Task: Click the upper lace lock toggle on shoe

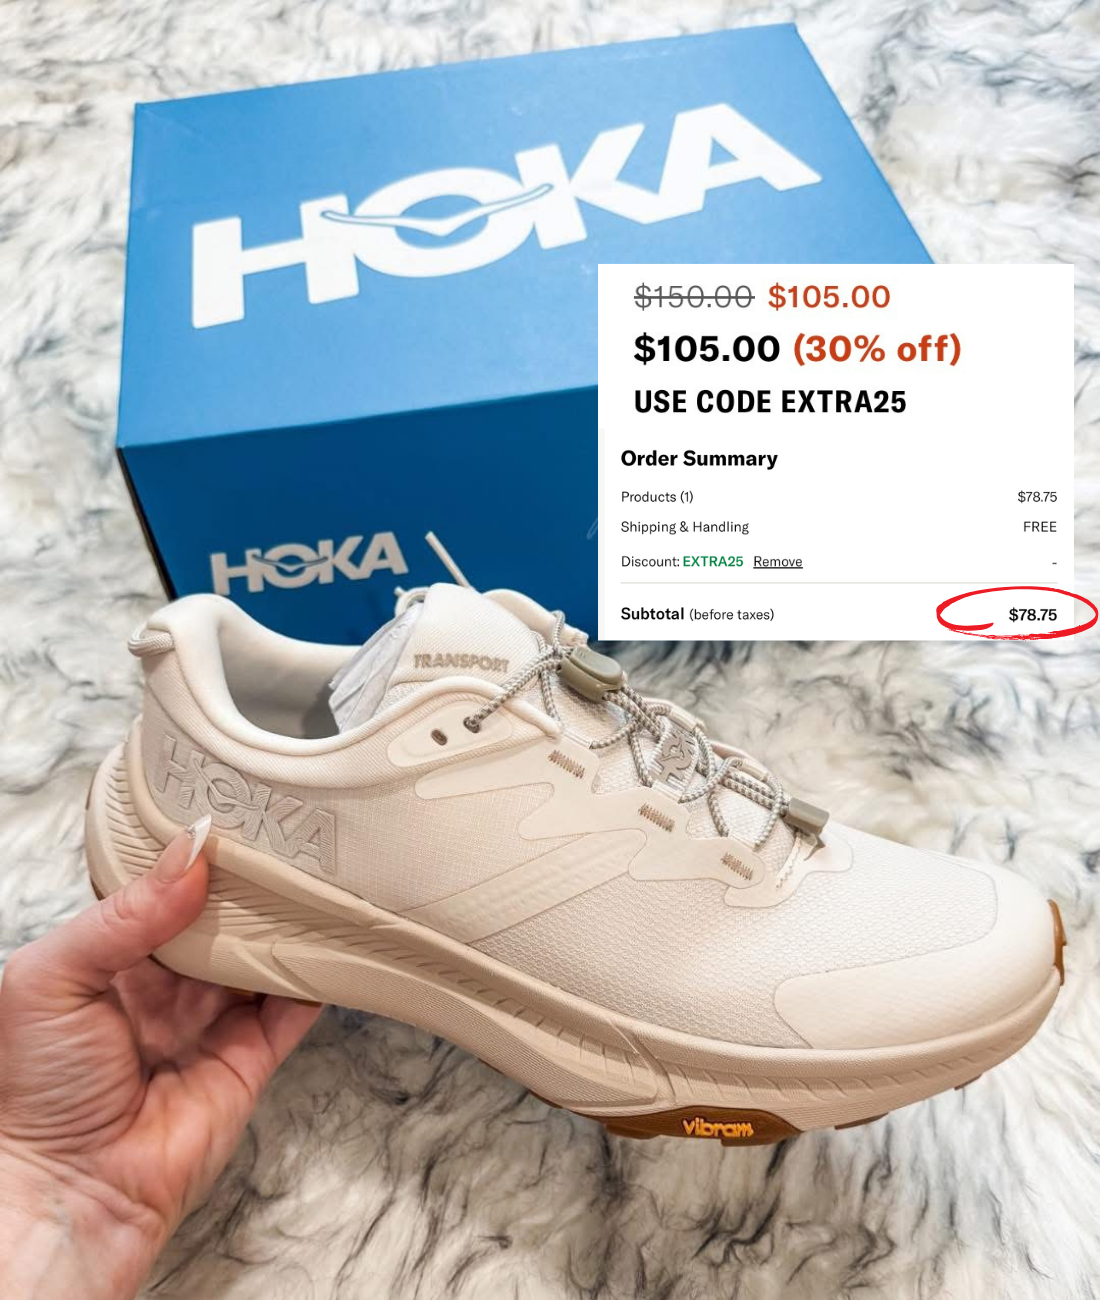Action: (590, 671)
